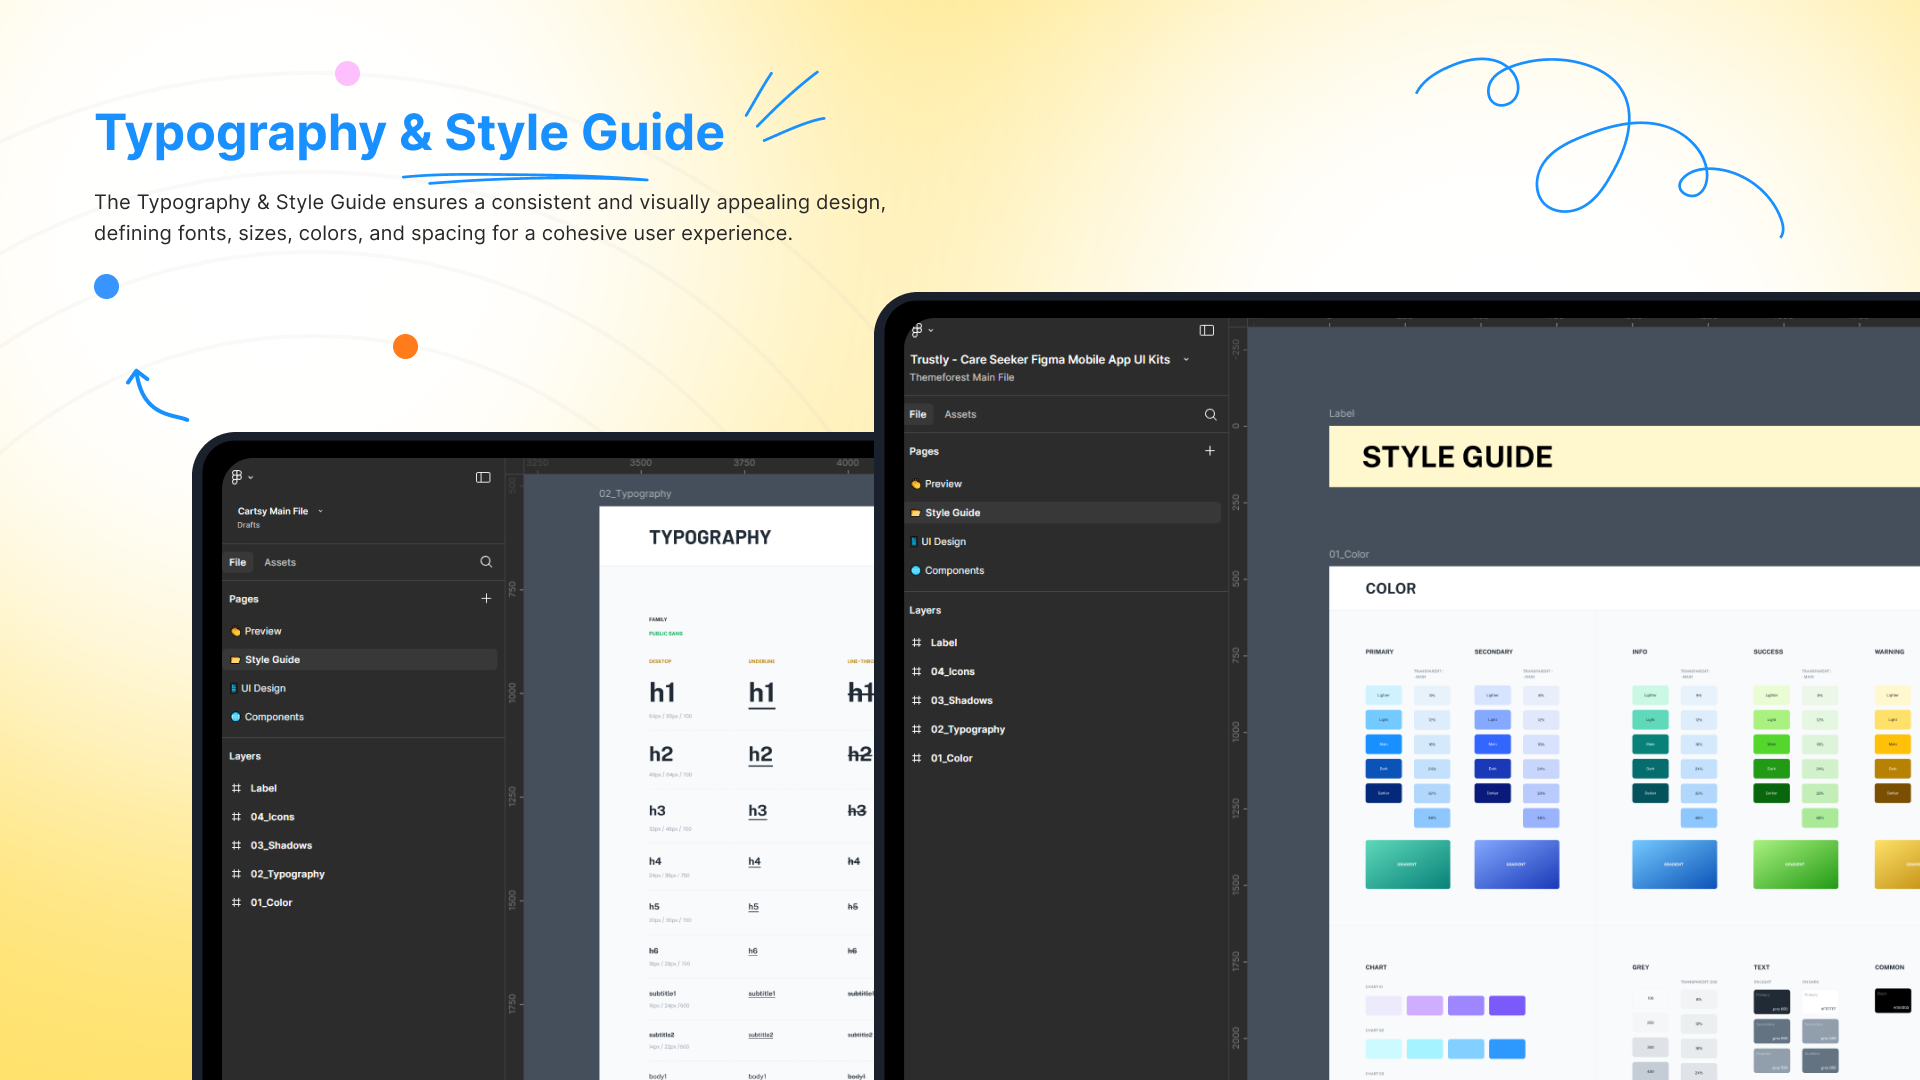This screenshot has width=1920, height=1080.
Task: Expand Cartsy Main File dropdown chevron
Action: click(x=320, y=511)
